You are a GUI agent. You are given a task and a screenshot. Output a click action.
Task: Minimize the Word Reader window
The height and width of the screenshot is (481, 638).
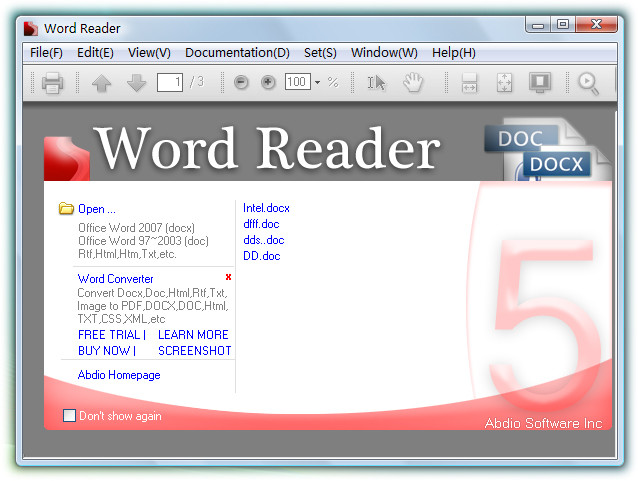[x=538, y=25]
